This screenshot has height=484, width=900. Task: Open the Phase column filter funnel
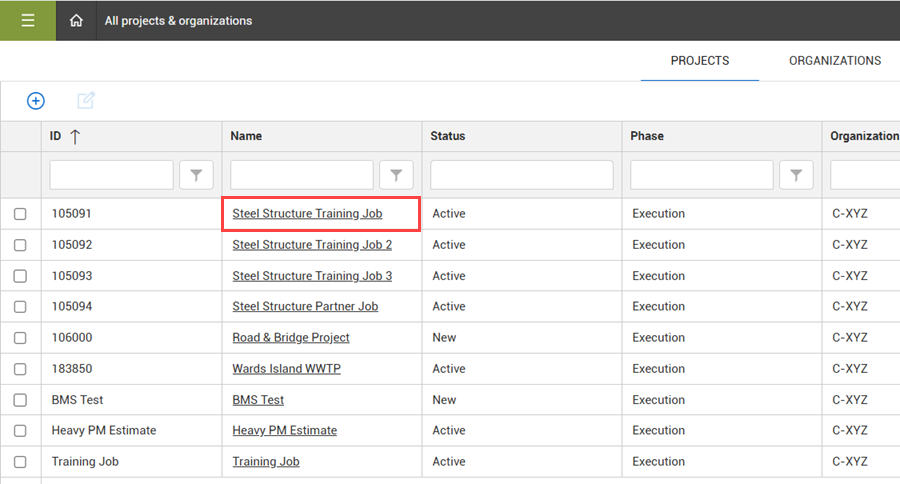point(796,175)
